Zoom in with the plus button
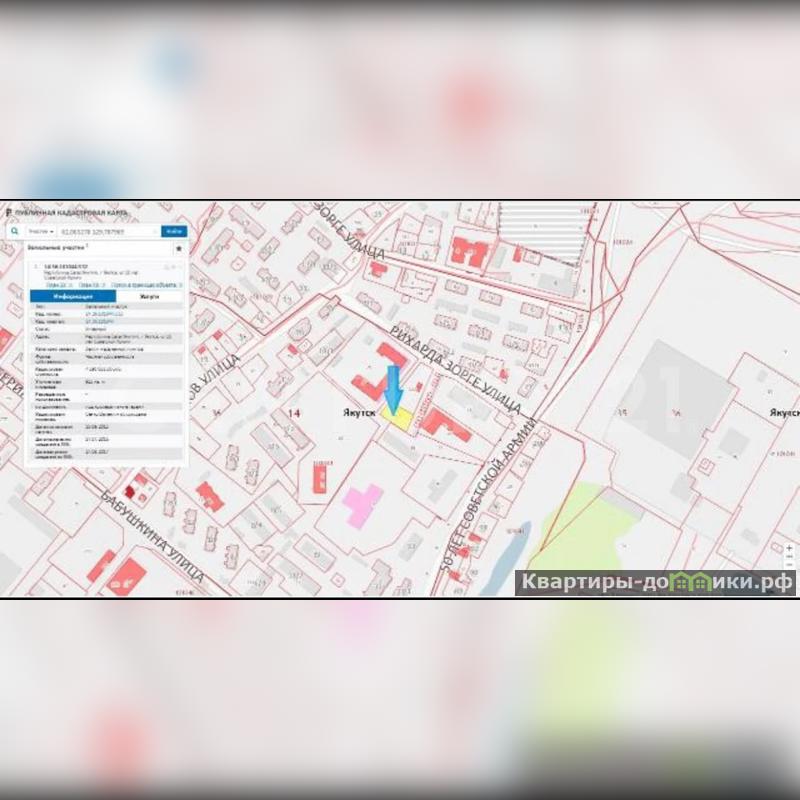Image resolution: width=800 pixels, height=800 pixels. pos(790,548)
